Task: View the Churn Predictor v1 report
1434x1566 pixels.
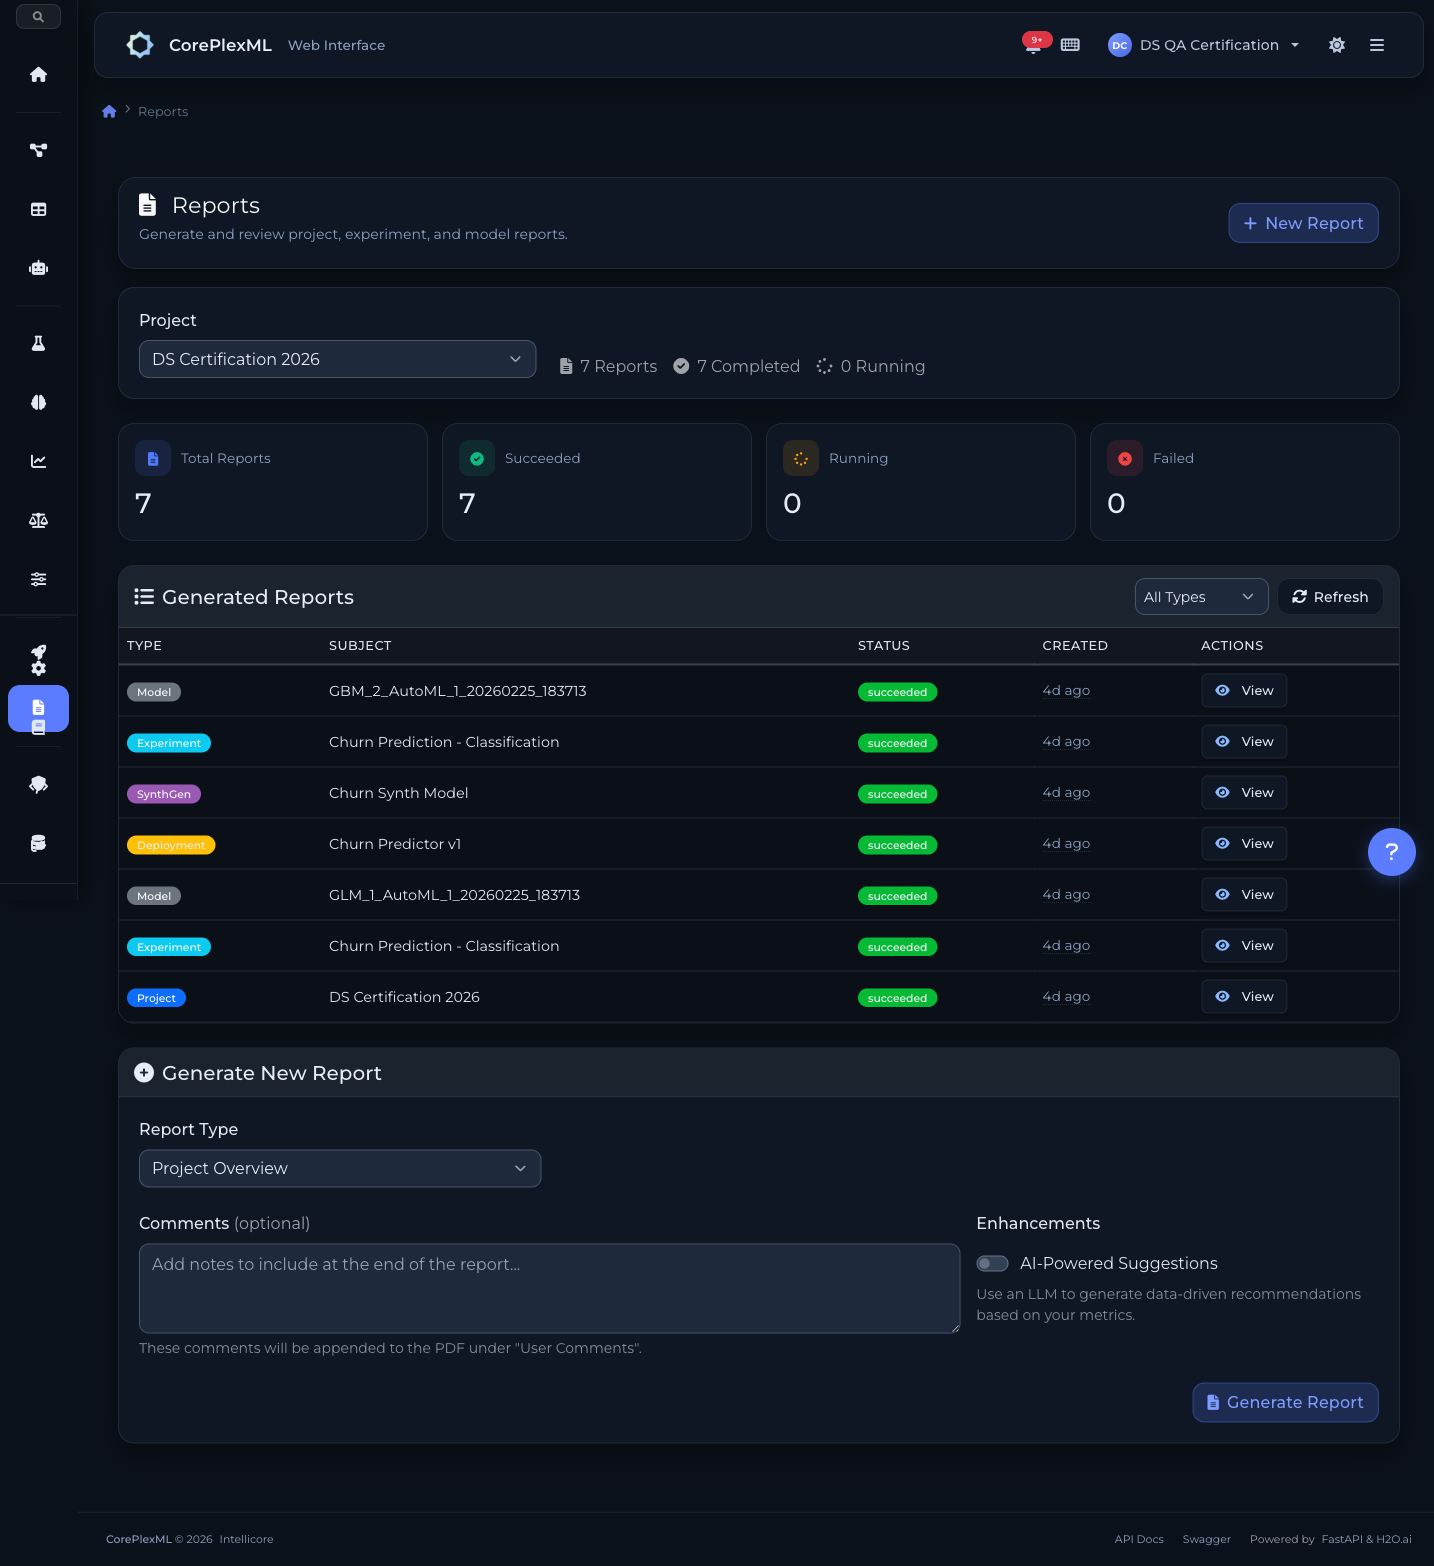Action: point(1243,843)
